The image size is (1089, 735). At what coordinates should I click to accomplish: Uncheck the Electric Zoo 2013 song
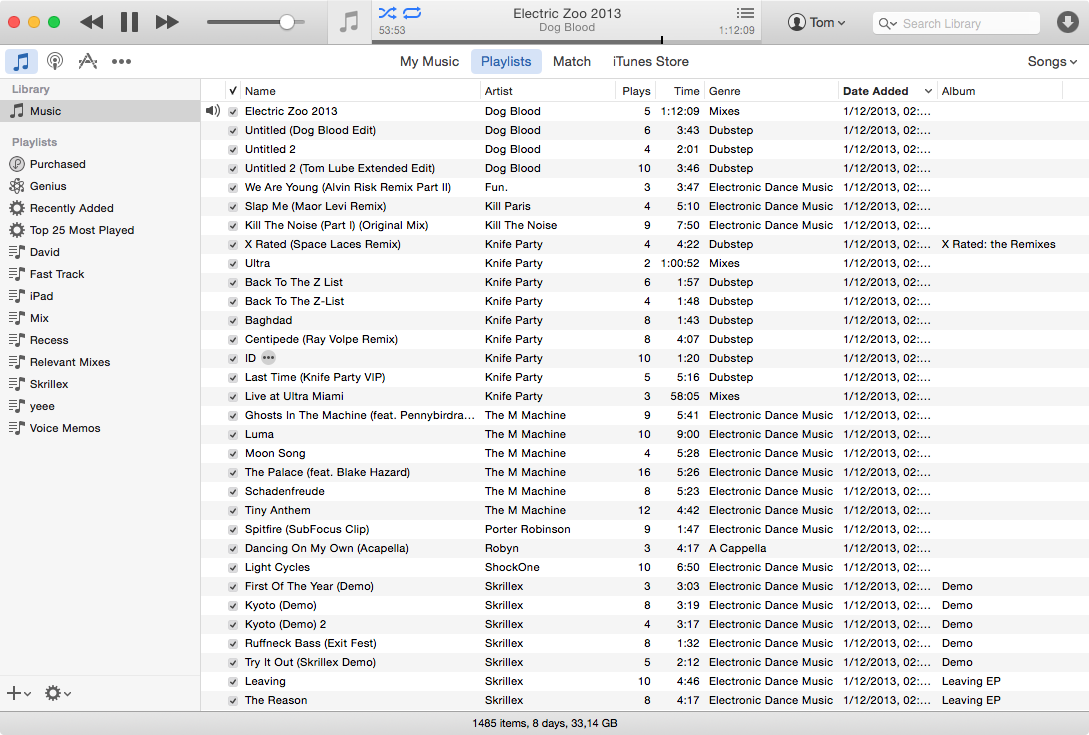click(233, 111)
